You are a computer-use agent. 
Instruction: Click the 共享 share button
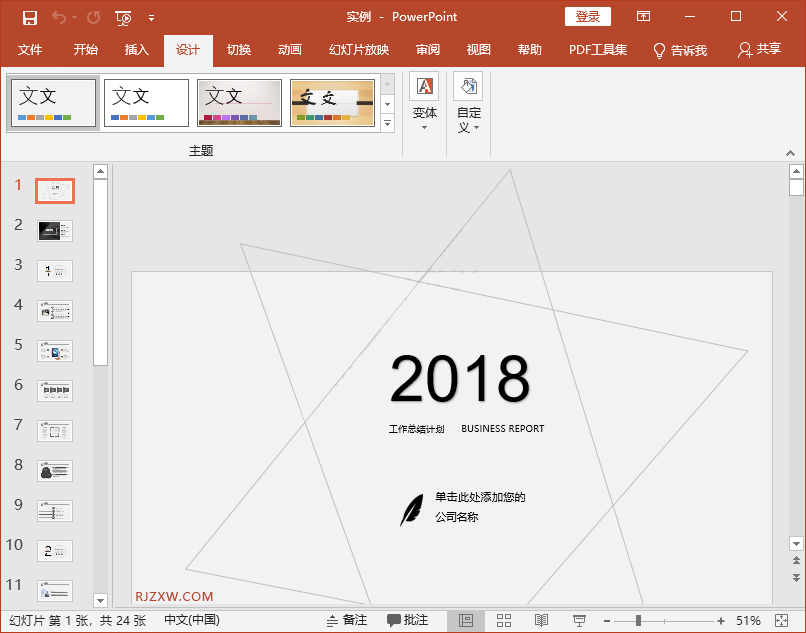click(x=759, y=49)
